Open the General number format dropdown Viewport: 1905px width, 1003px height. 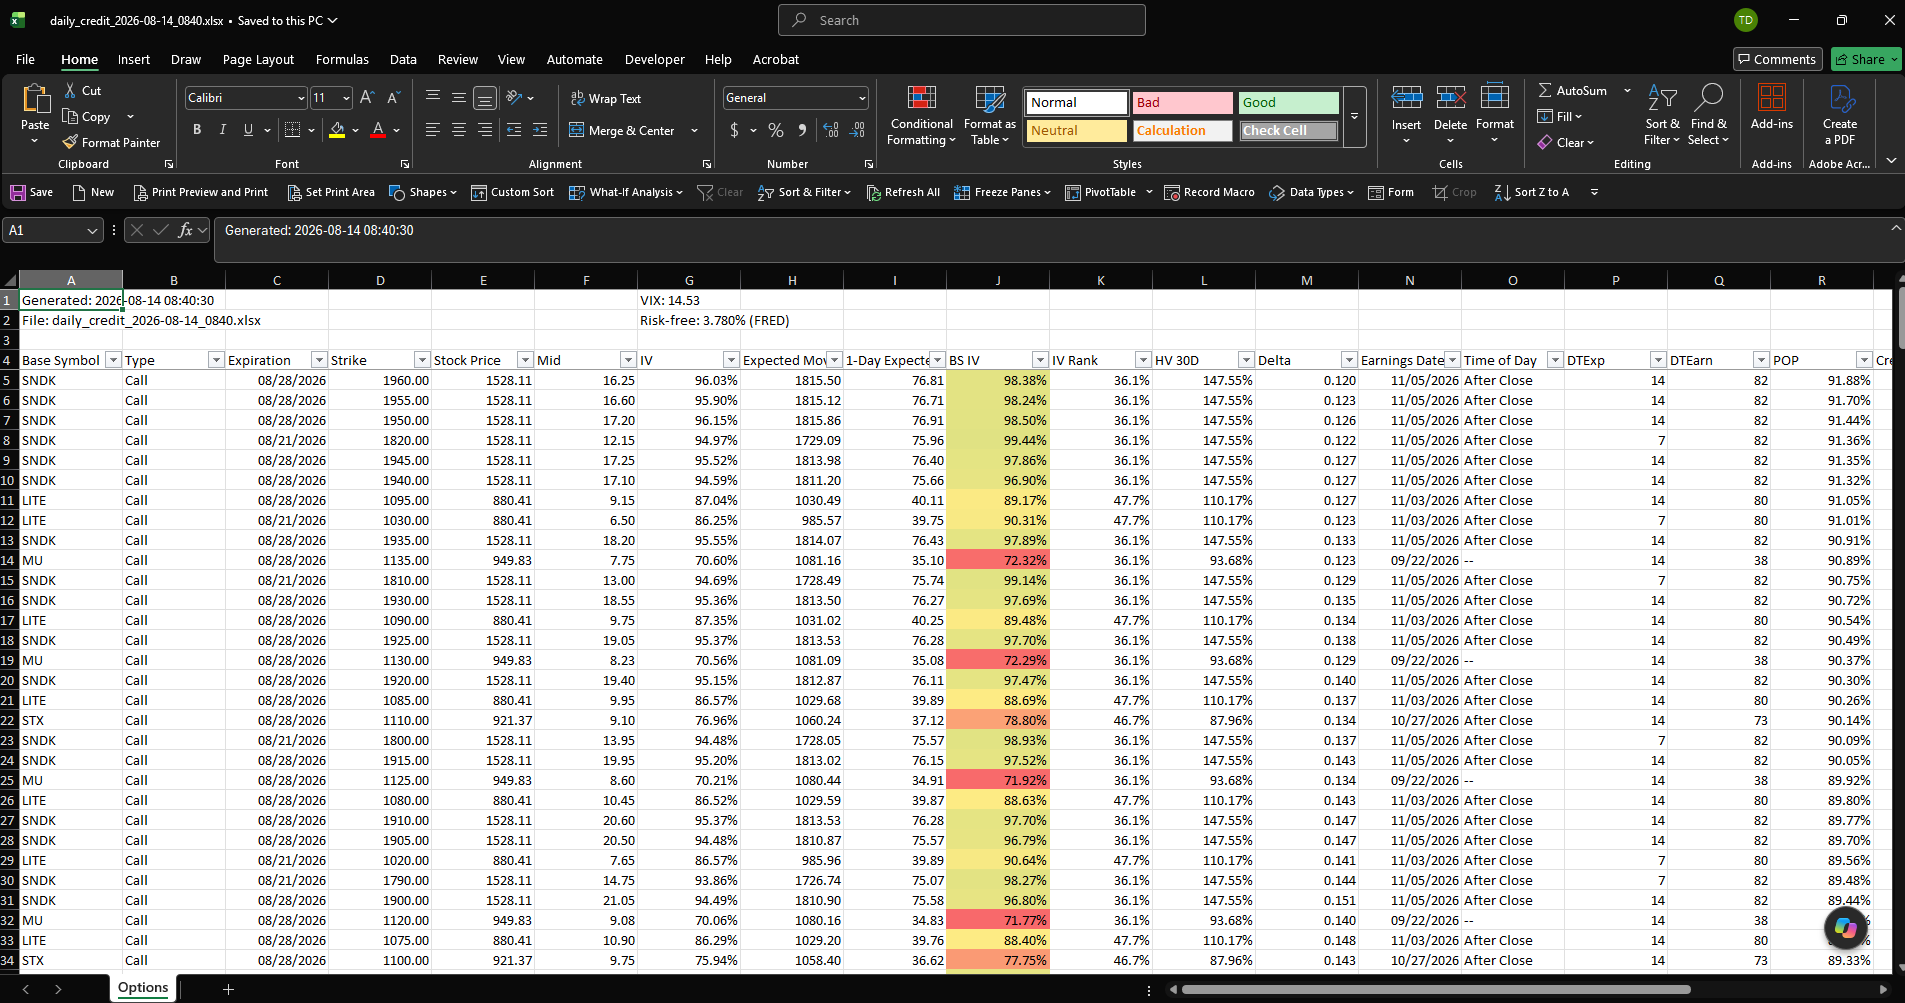[x=862, y=98]
